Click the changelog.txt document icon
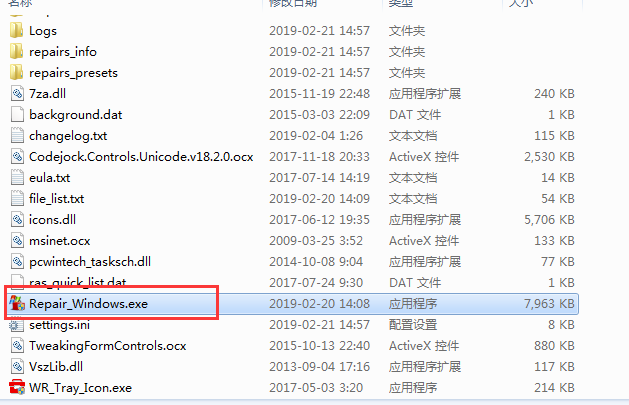 pyautogui.click(x=17, y=136)
